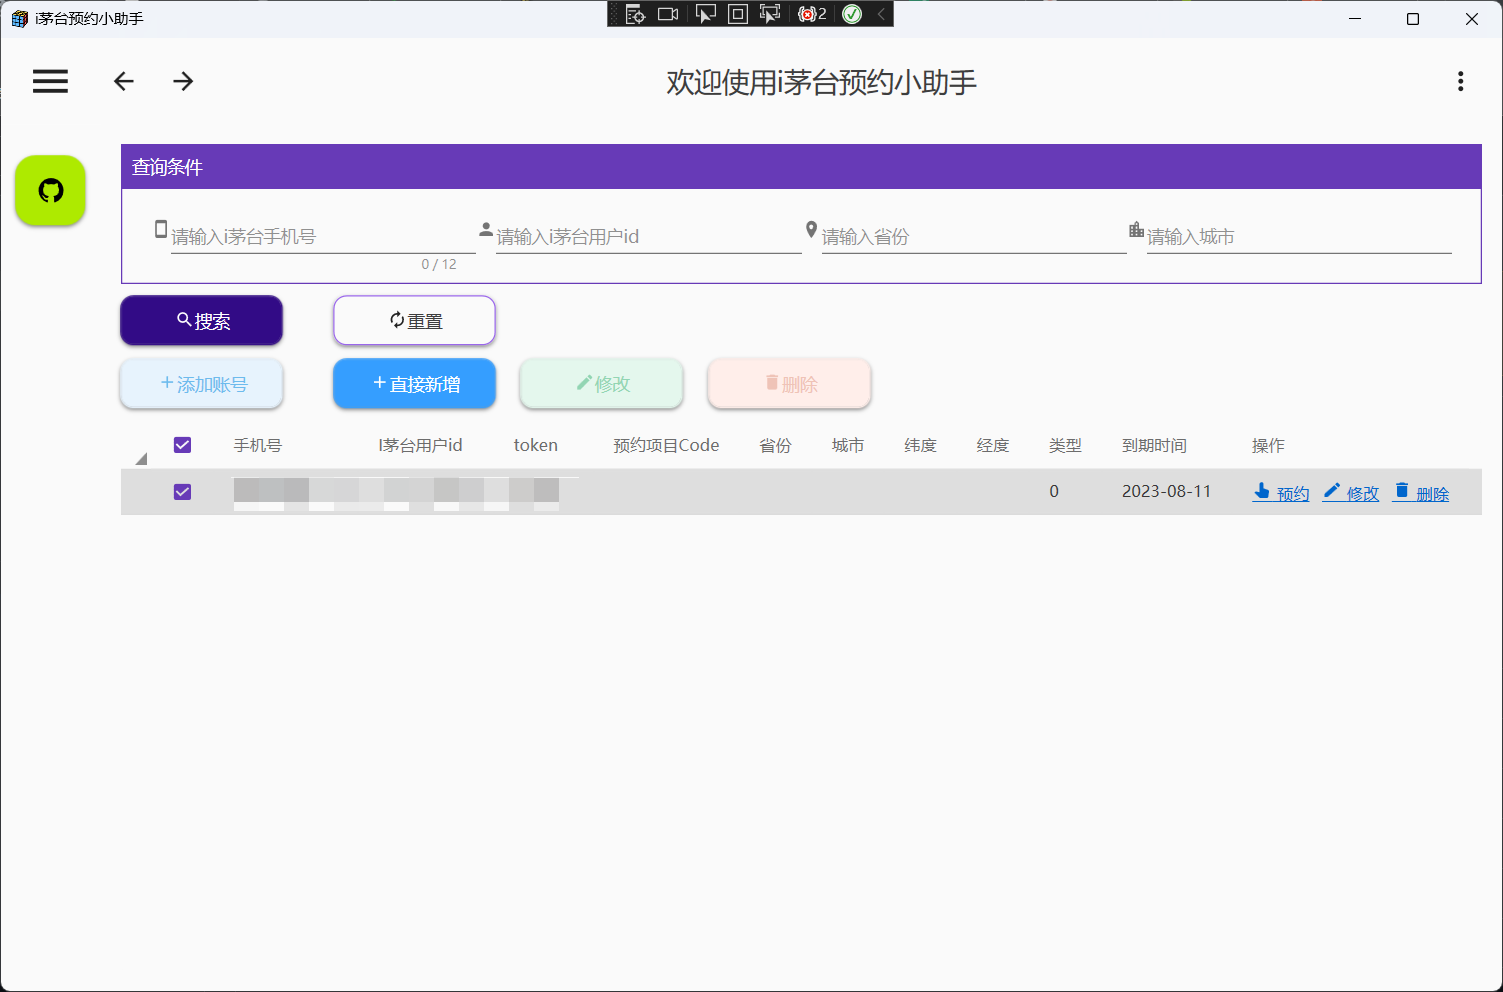Screen dimensions: 1503x992
Task: Click the type value 0 cell
Action: pyautogui.click(x=1054, y=491)
